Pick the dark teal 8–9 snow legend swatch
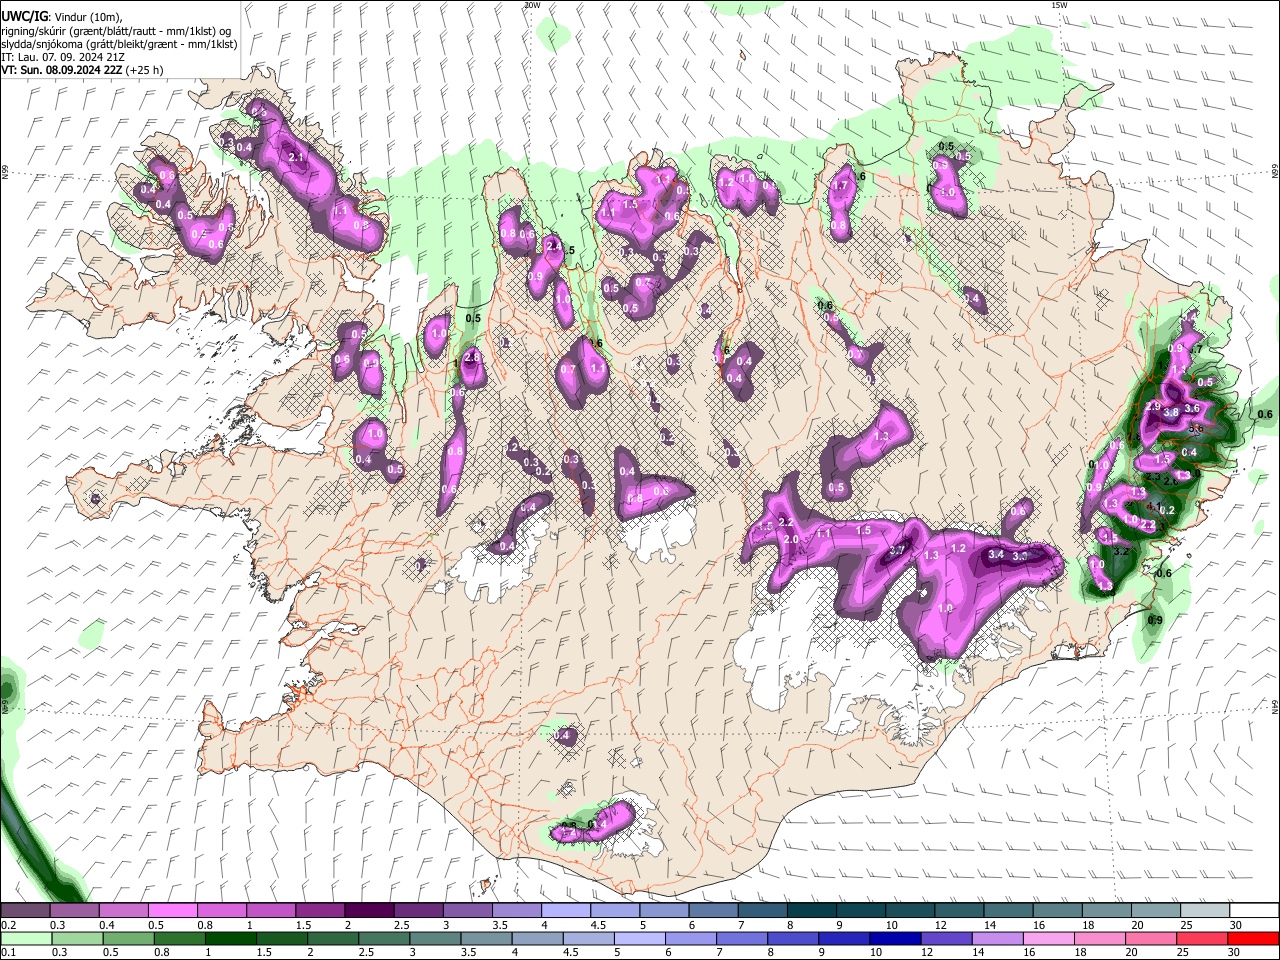Screen dimensions: 1280x960 [812, 911]
